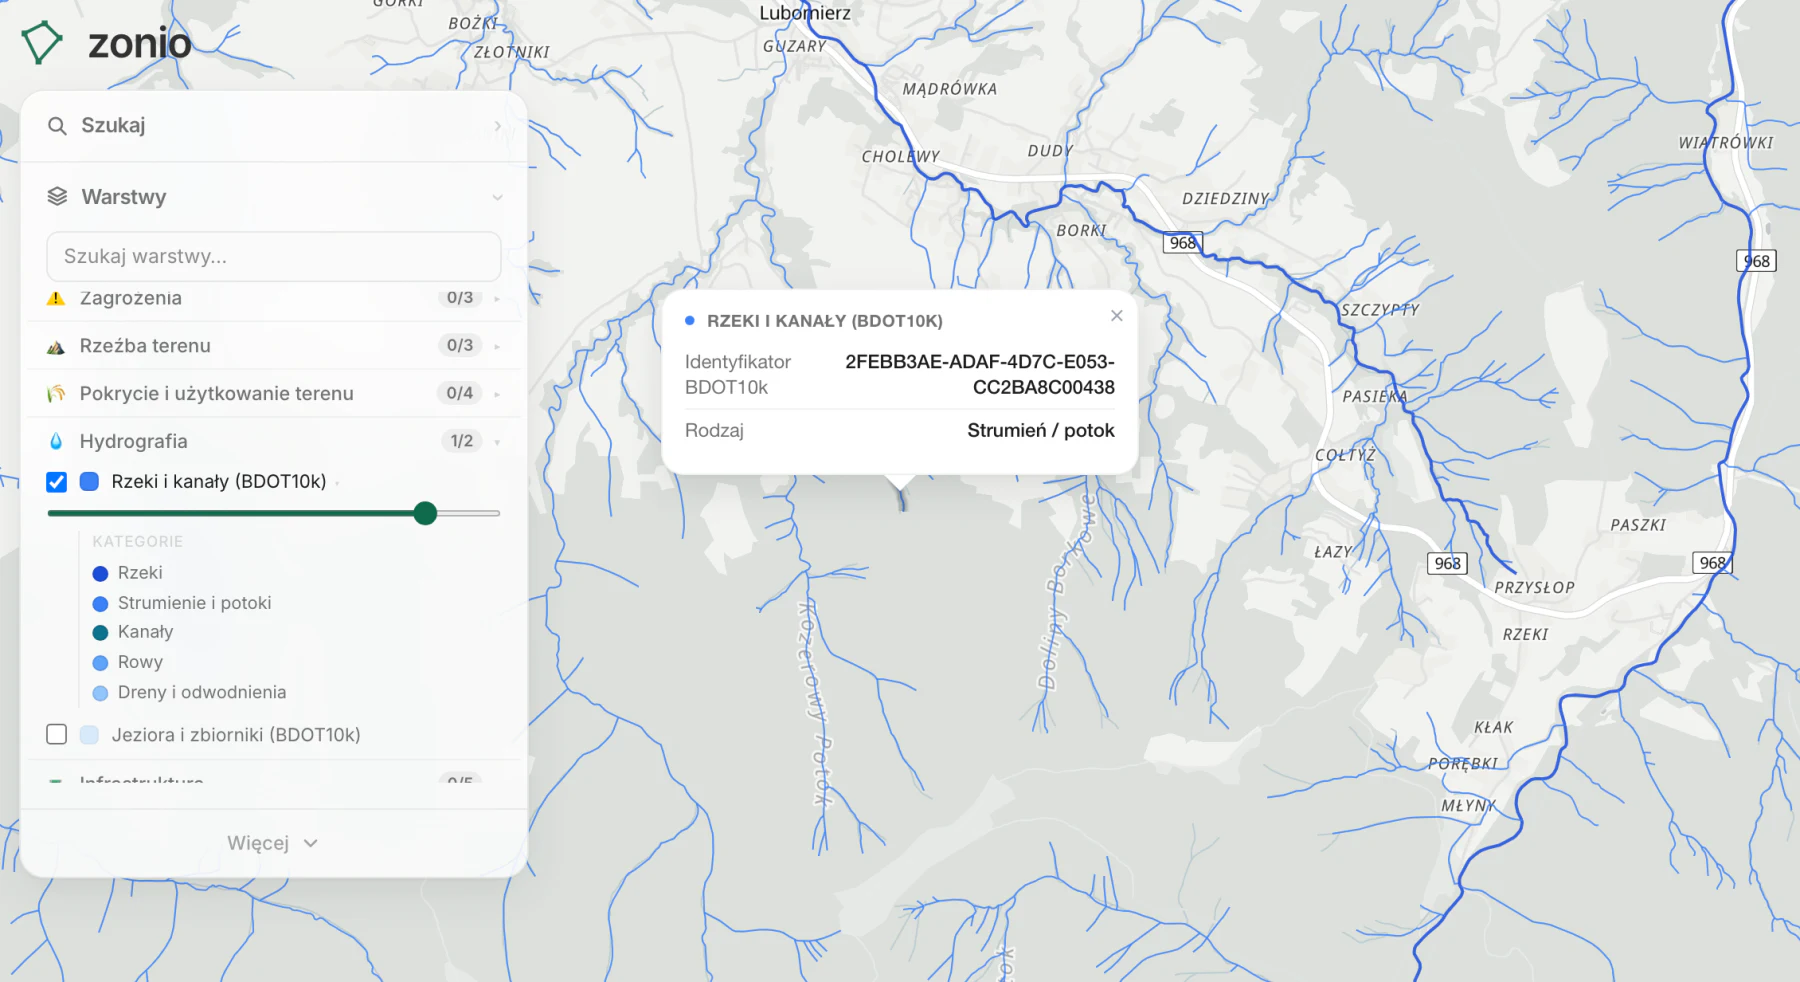Click road 968 shield near Borki
This screenshot has height=982, width=1800.
[1183, 243]
